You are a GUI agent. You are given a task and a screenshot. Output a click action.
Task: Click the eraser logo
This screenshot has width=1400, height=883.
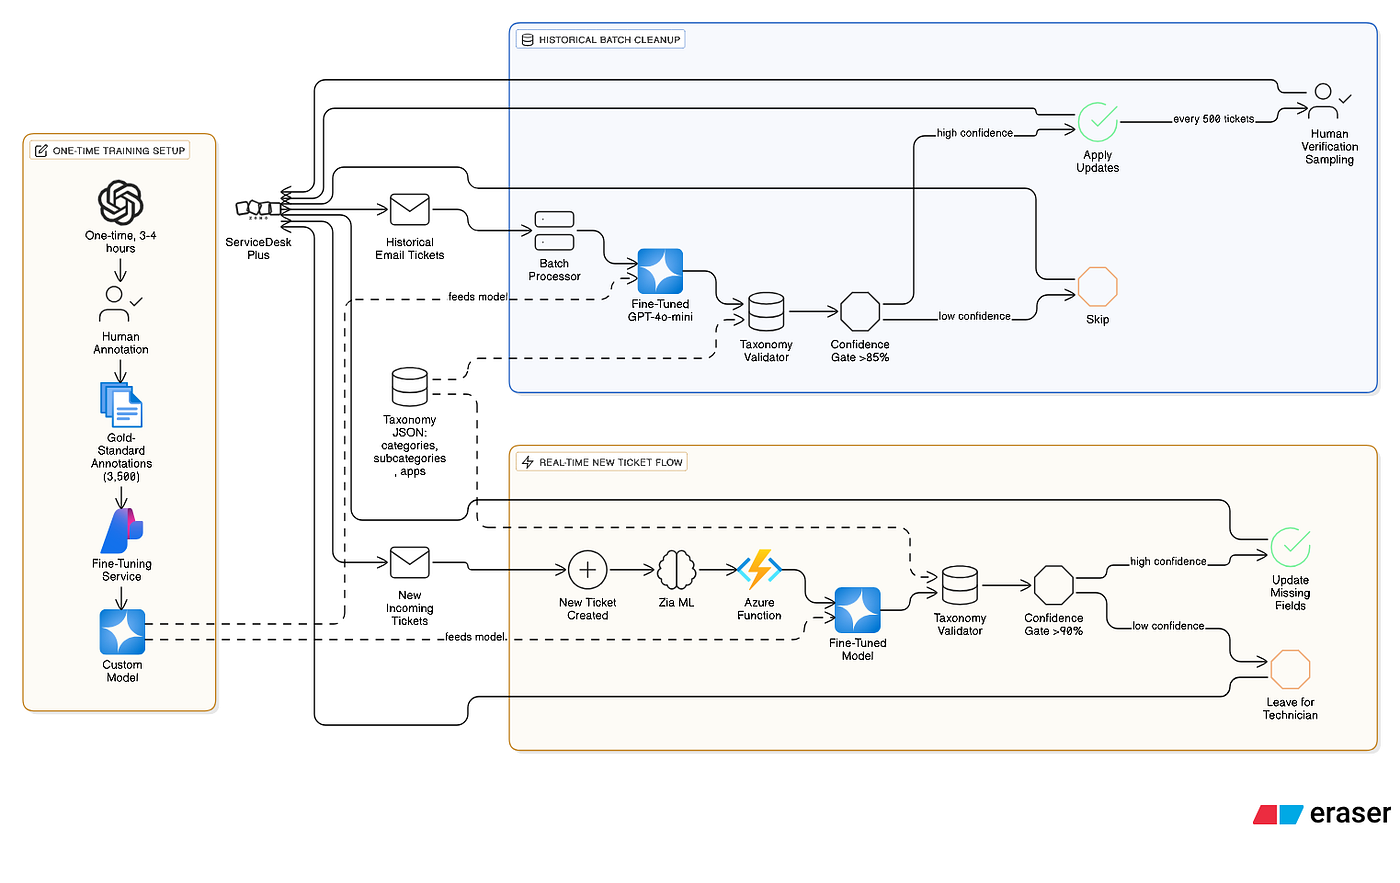(1322, 814)
